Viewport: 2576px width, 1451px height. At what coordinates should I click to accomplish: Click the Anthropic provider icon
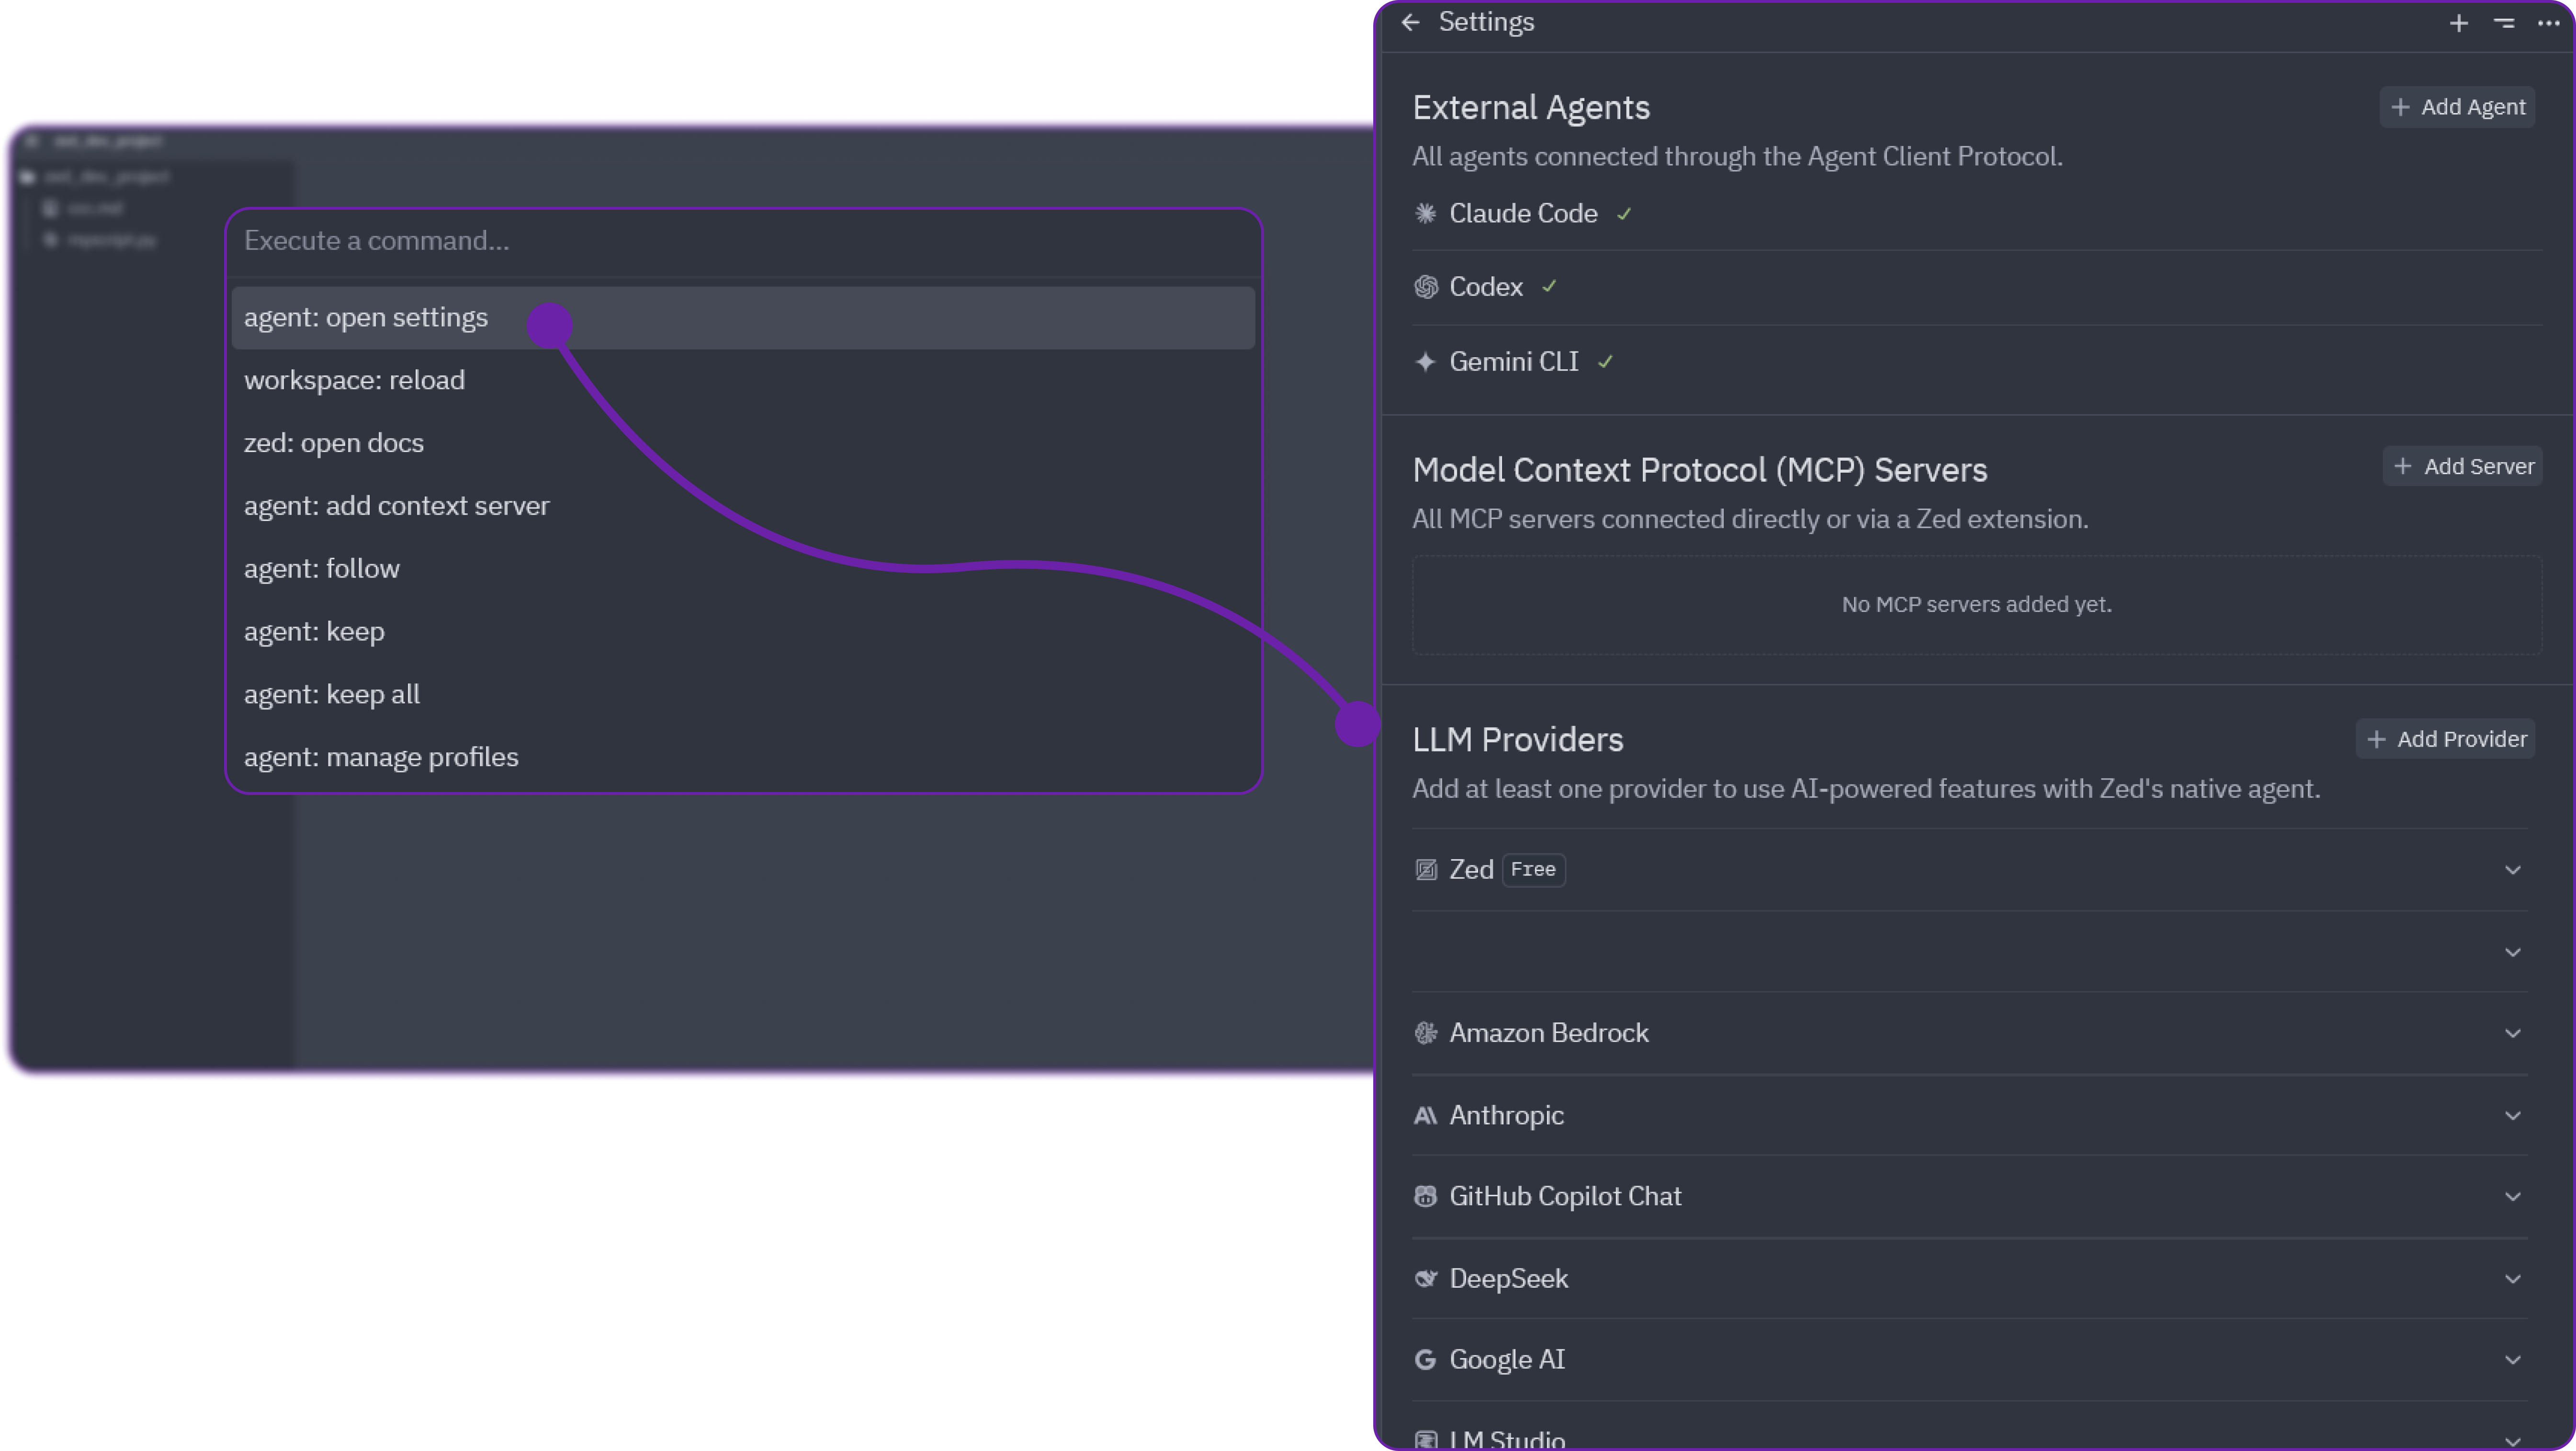1426,1115
